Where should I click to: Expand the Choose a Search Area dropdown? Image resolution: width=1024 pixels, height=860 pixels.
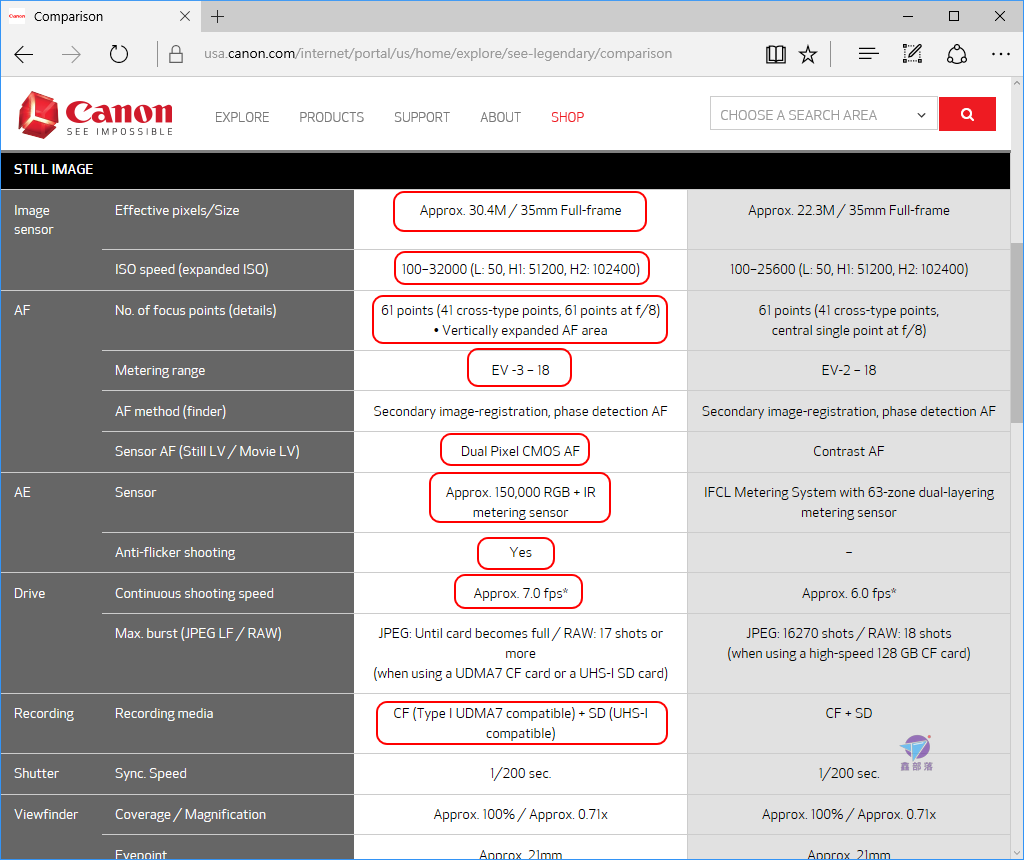click(824, 114)
